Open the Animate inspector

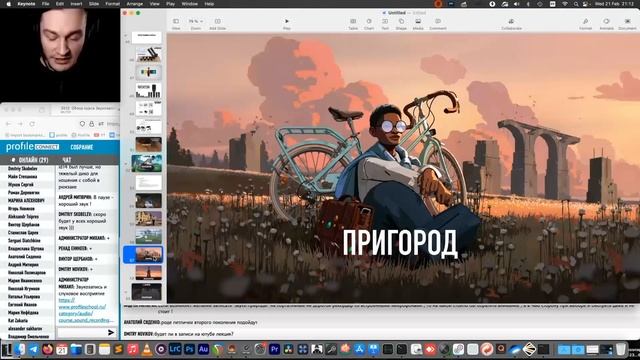(x=606, y=24)
